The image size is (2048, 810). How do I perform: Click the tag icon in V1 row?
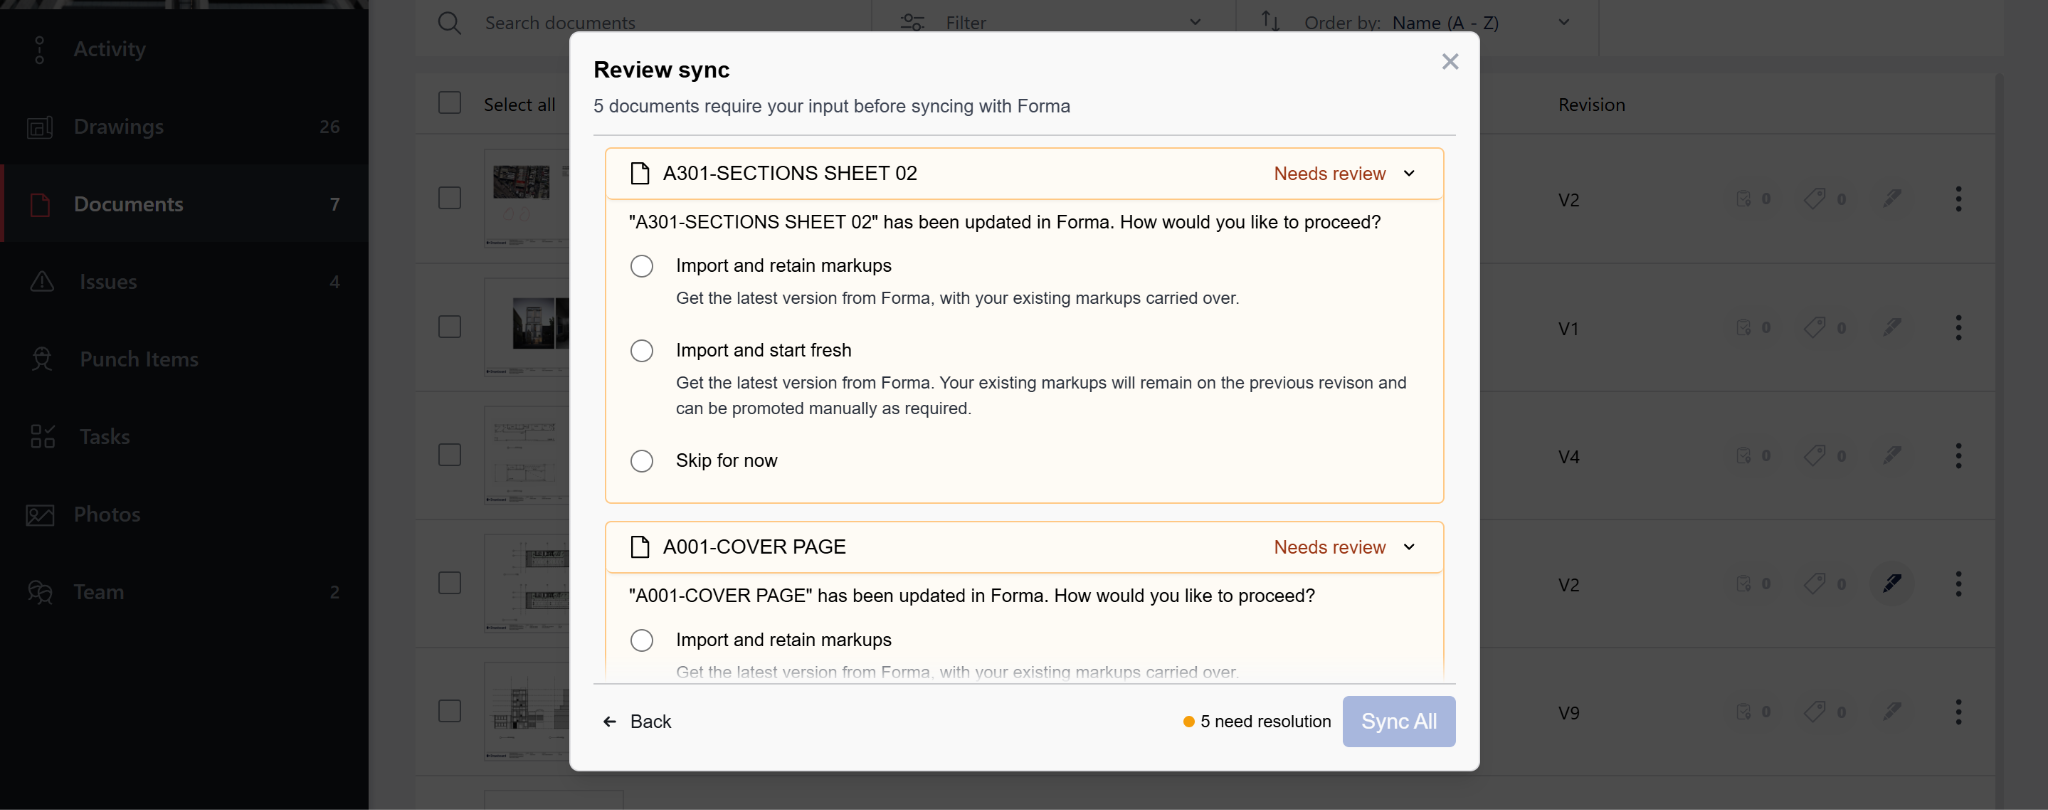point(1815,327)
